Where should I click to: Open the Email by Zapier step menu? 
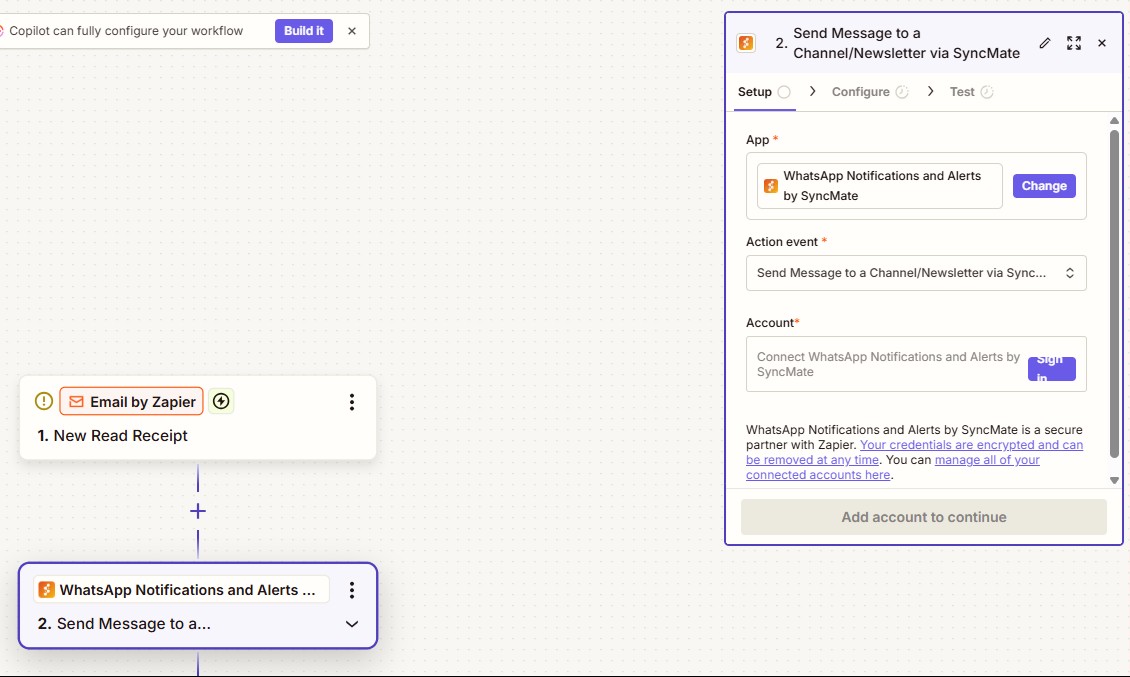(352, 402)
